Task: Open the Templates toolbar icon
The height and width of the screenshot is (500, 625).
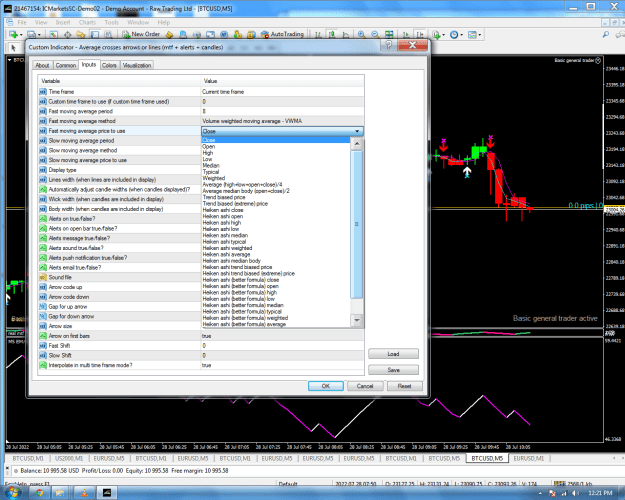Action: click(472, 35)
